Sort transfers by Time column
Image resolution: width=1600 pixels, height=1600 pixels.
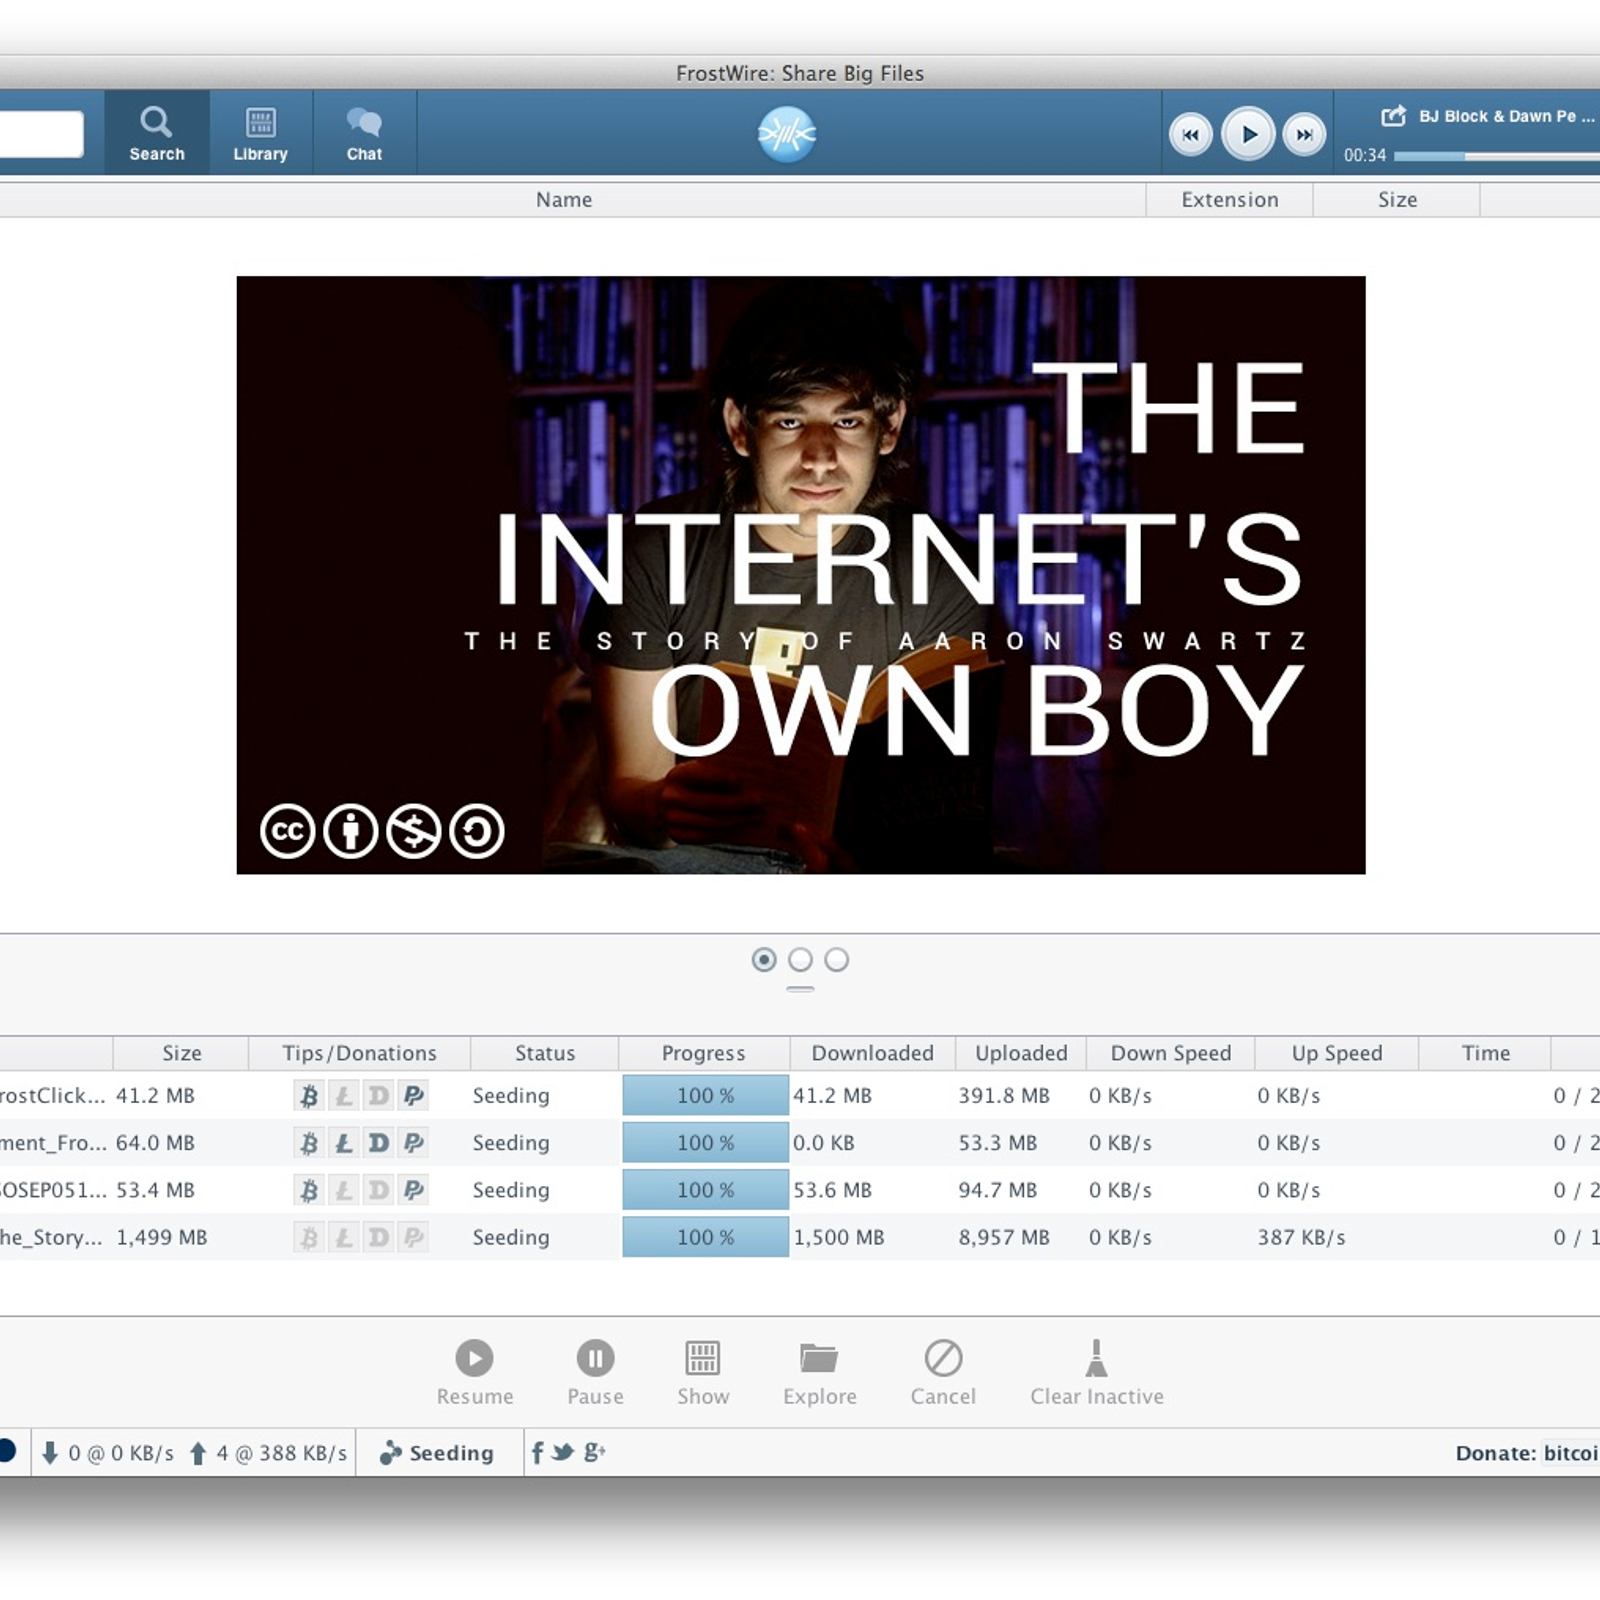tap(1486, 1053)
